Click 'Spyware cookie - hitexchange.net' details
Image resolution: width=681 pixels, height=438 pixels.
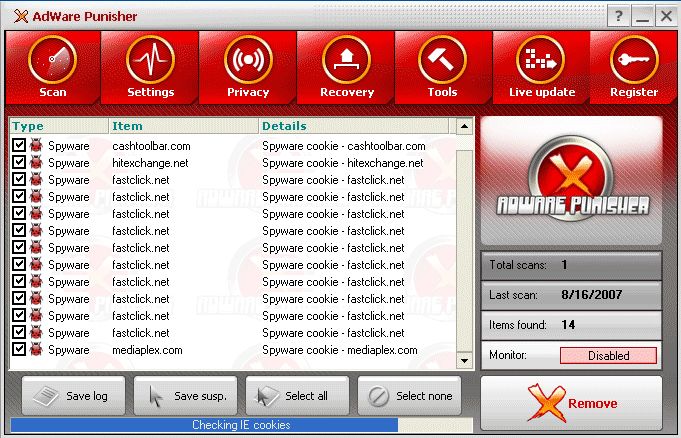click(343, 163)
